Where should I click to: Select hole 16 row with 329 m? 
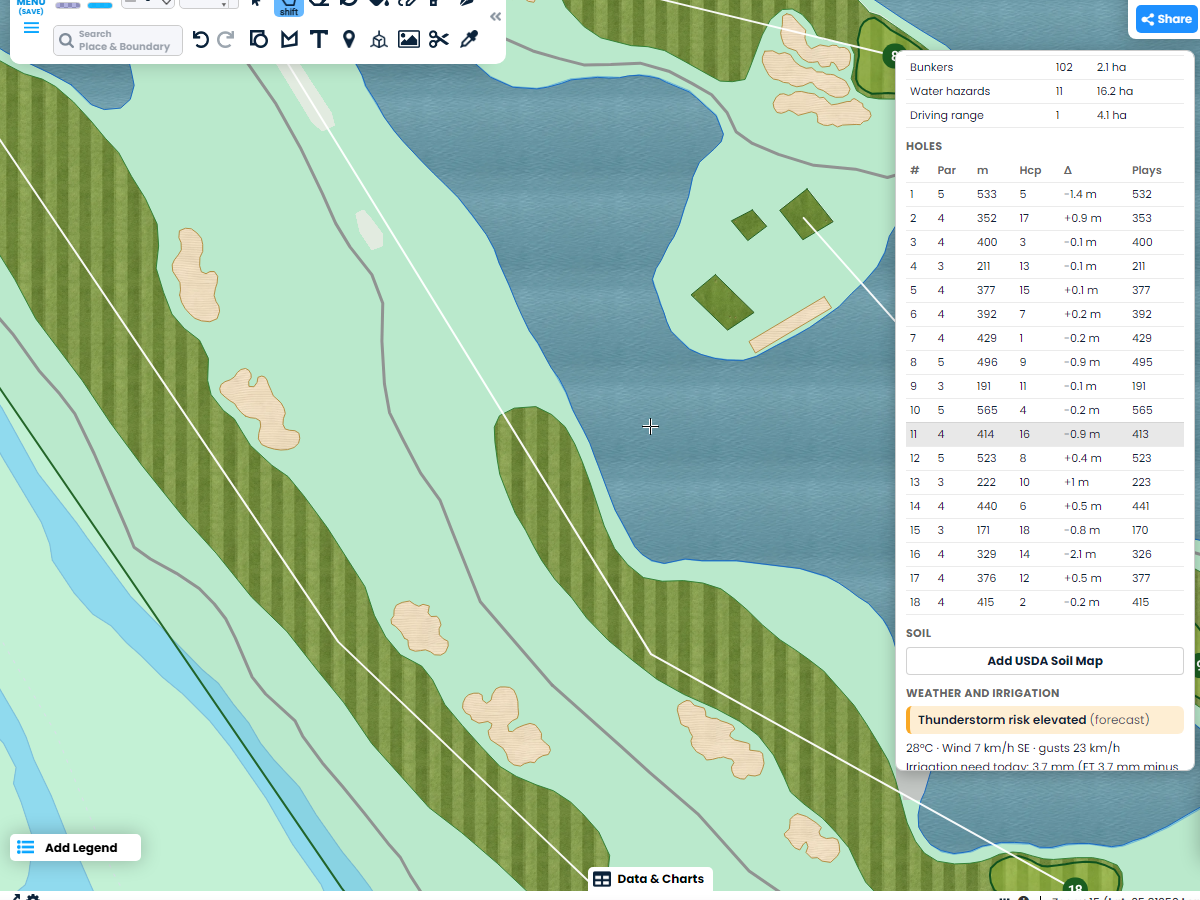(1045, 554)
